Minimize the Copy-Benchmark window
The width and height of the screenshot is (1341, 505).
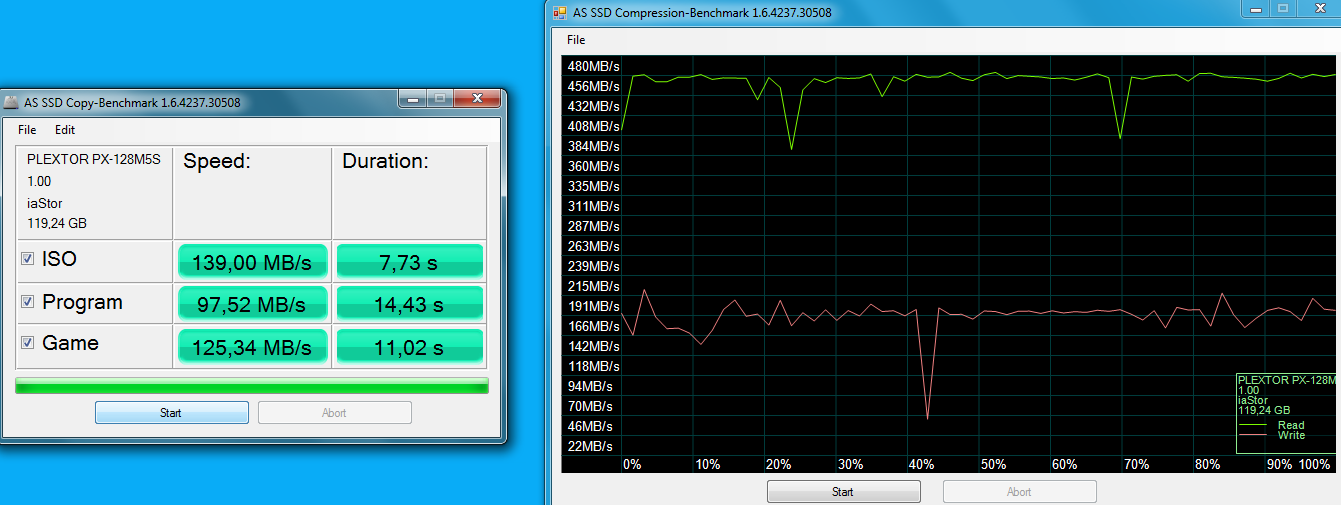411,99
